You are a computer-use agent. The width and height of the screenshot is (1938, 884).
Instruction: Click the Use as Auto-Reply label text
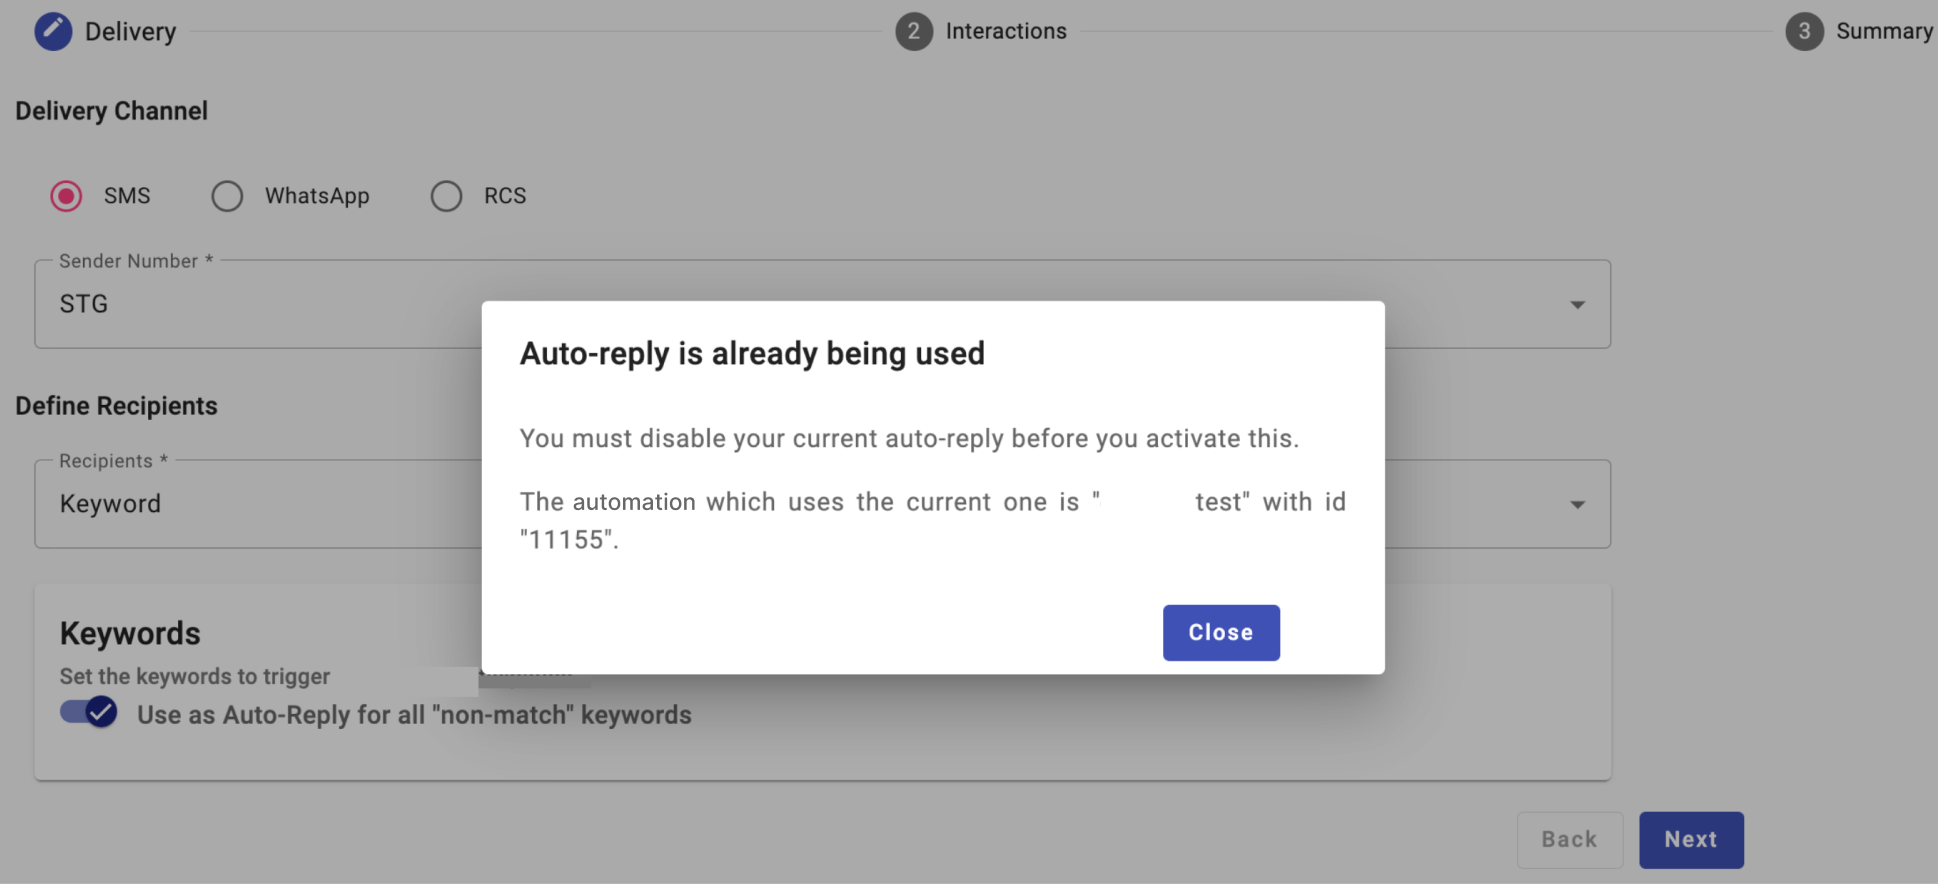pyautogui.click(x=414, y=715)
